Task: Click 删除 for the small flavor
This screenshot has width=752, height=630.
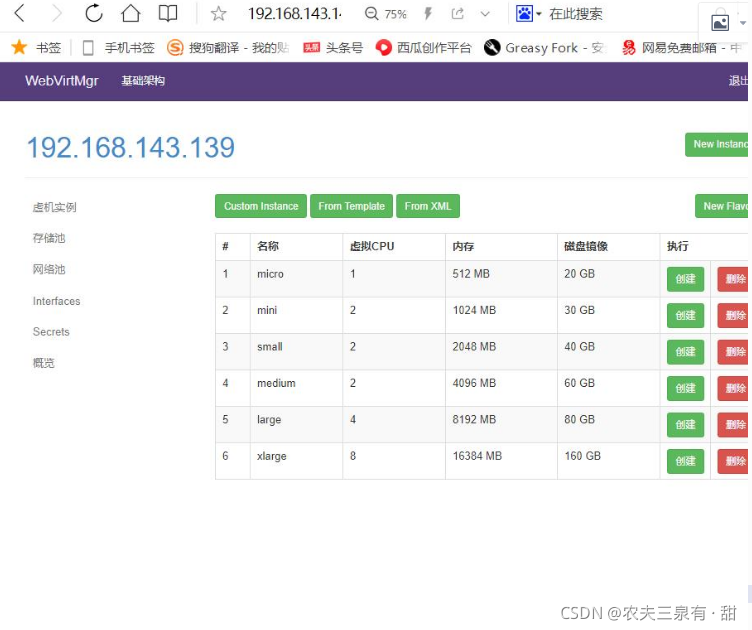Action: click(733, 352)
